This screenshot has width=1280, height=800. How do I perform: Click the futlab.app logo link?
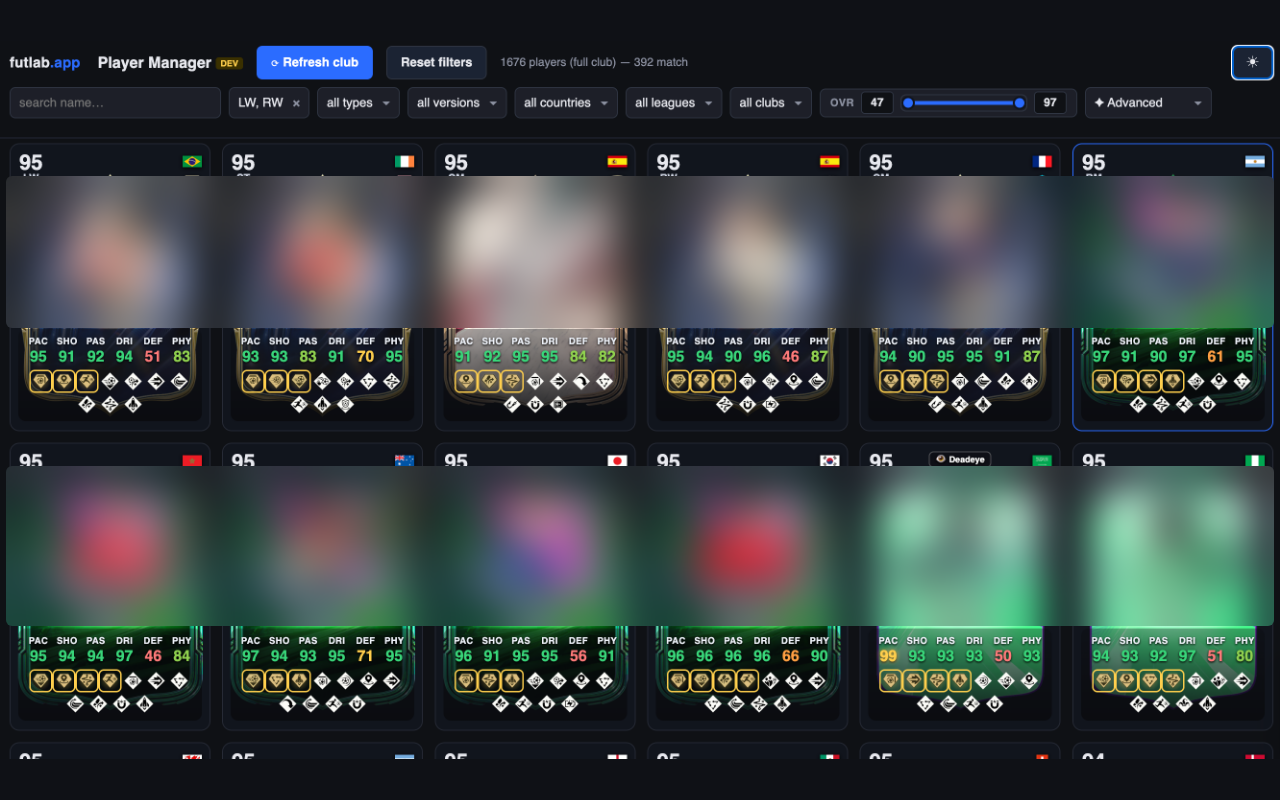click(45, 62)
